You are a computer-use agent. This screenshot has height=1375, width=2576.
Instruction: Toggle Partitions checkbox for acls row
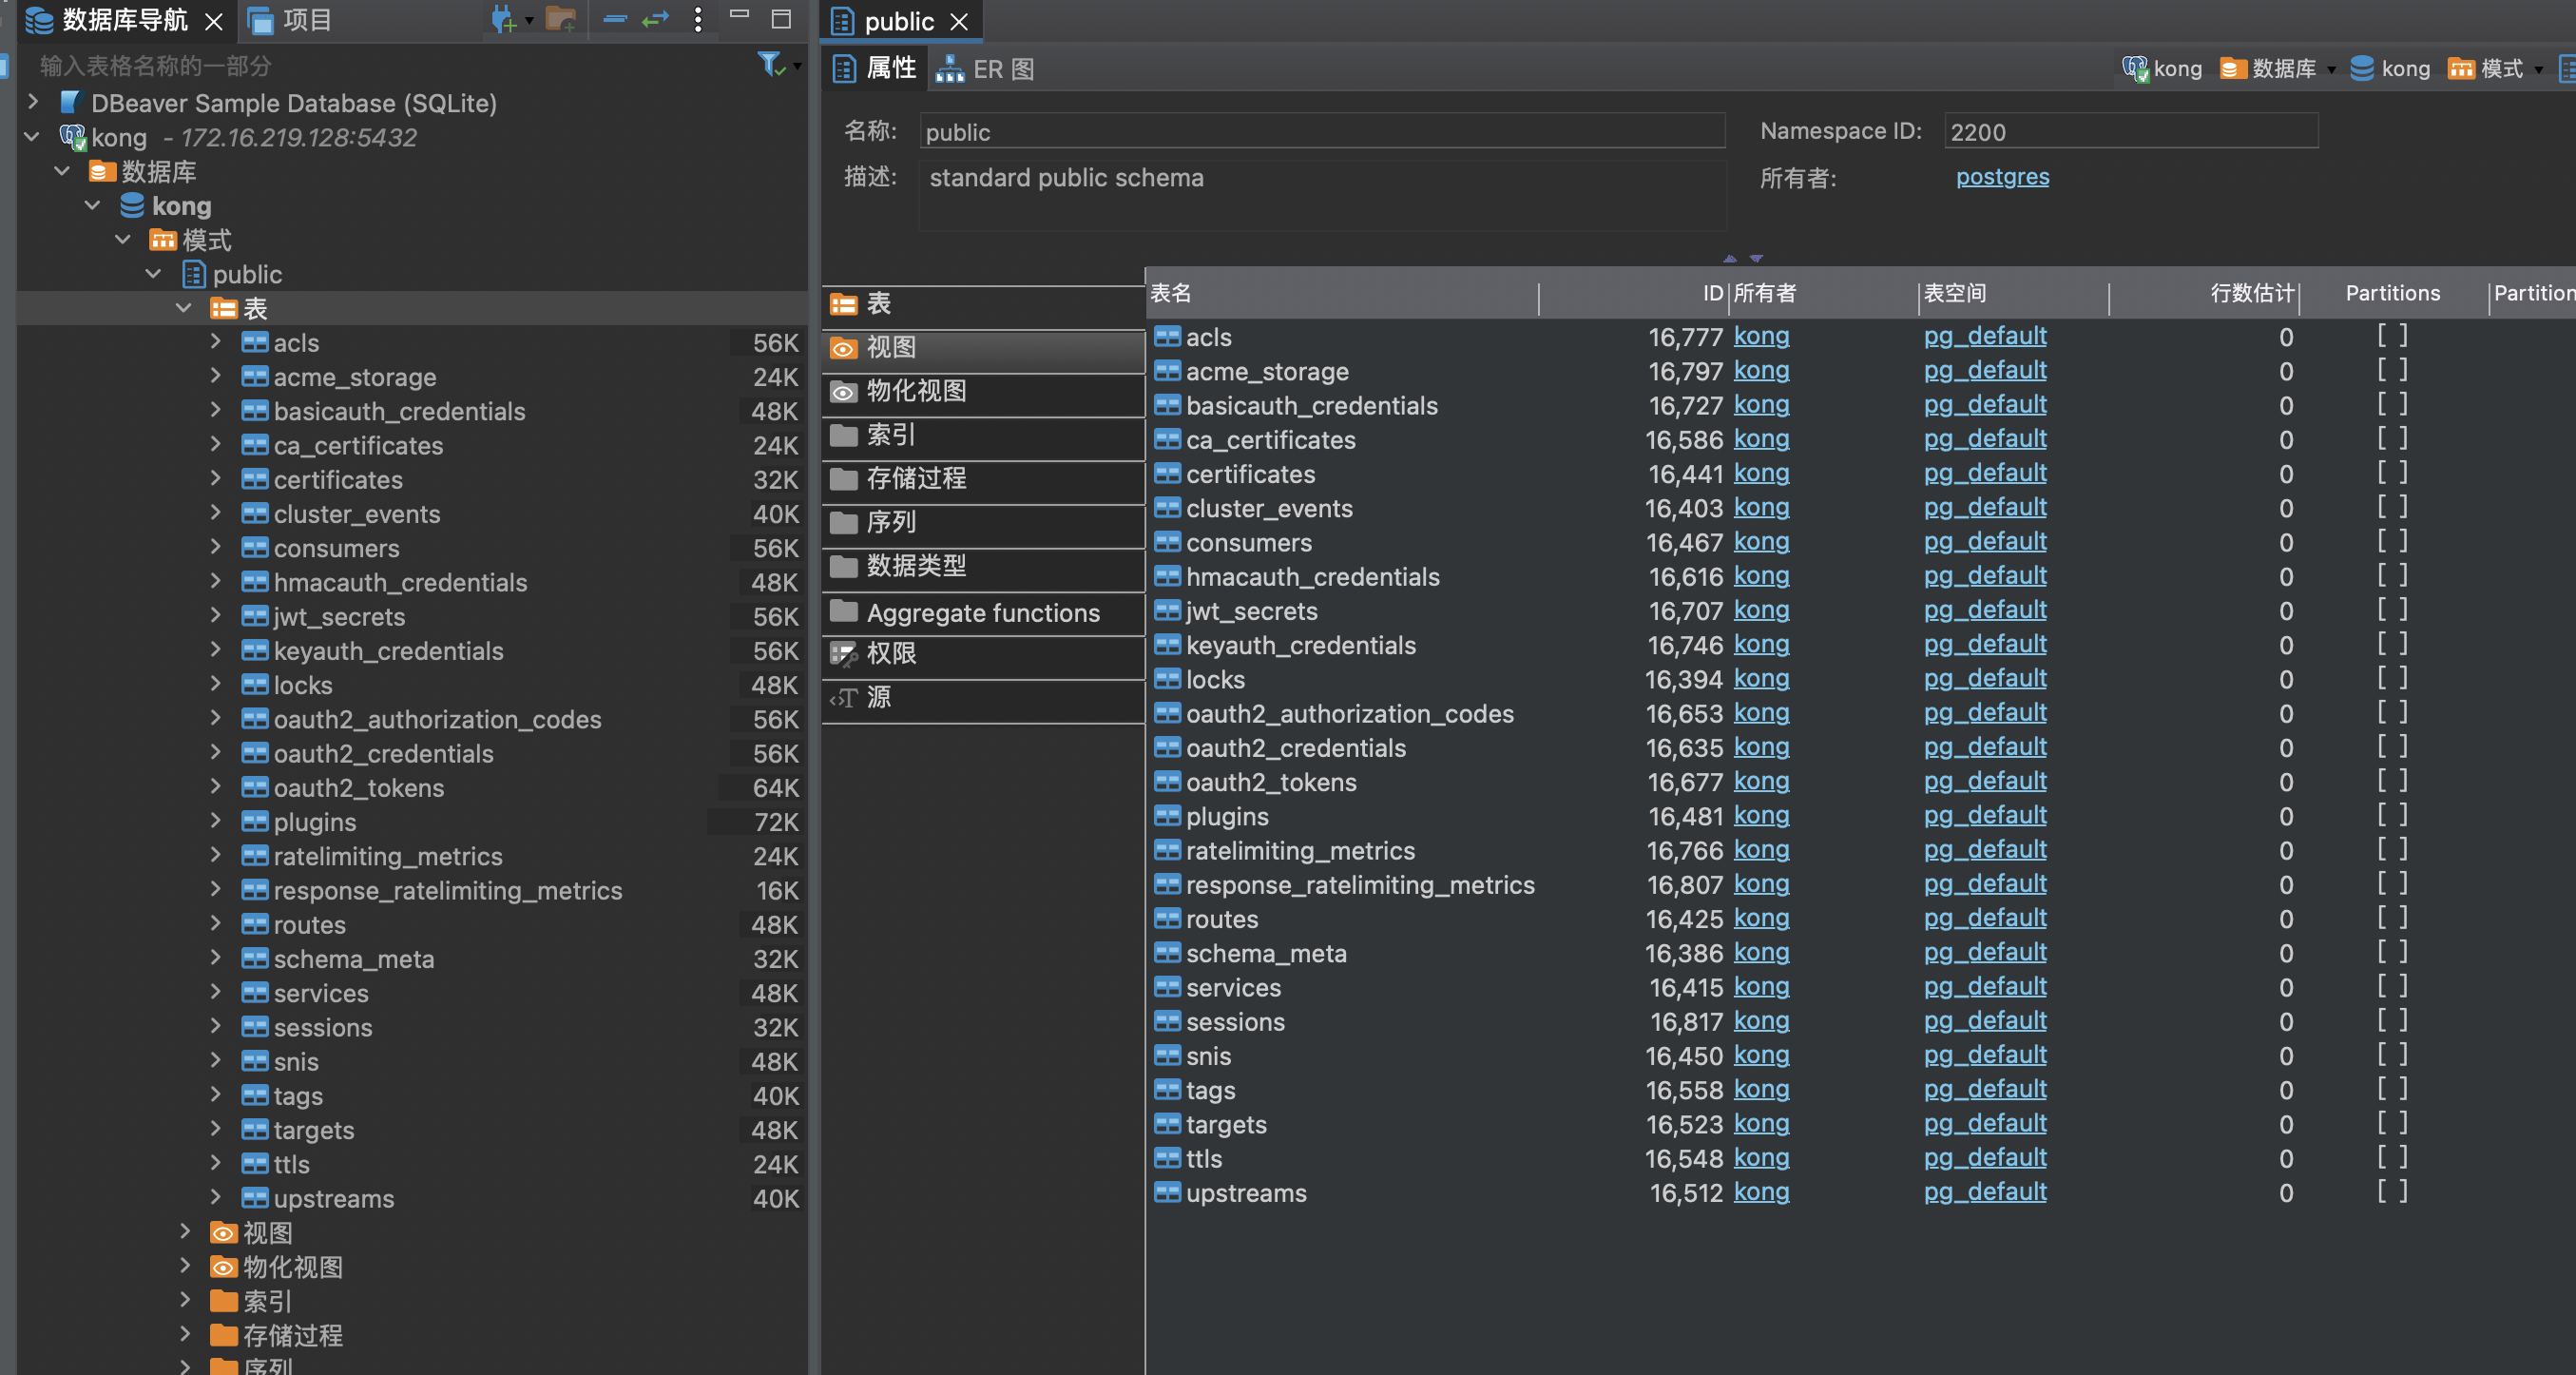2392,336
